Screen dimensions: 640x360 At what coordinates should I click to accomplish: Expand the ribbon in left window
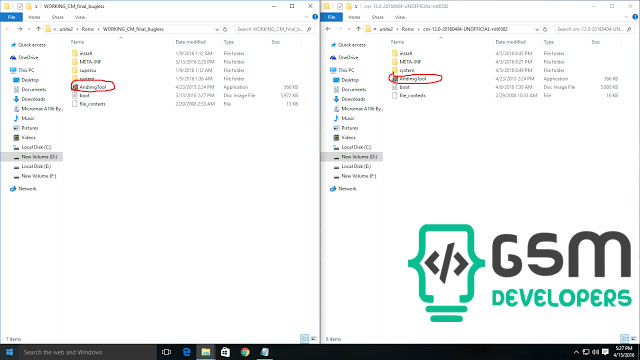306,17
